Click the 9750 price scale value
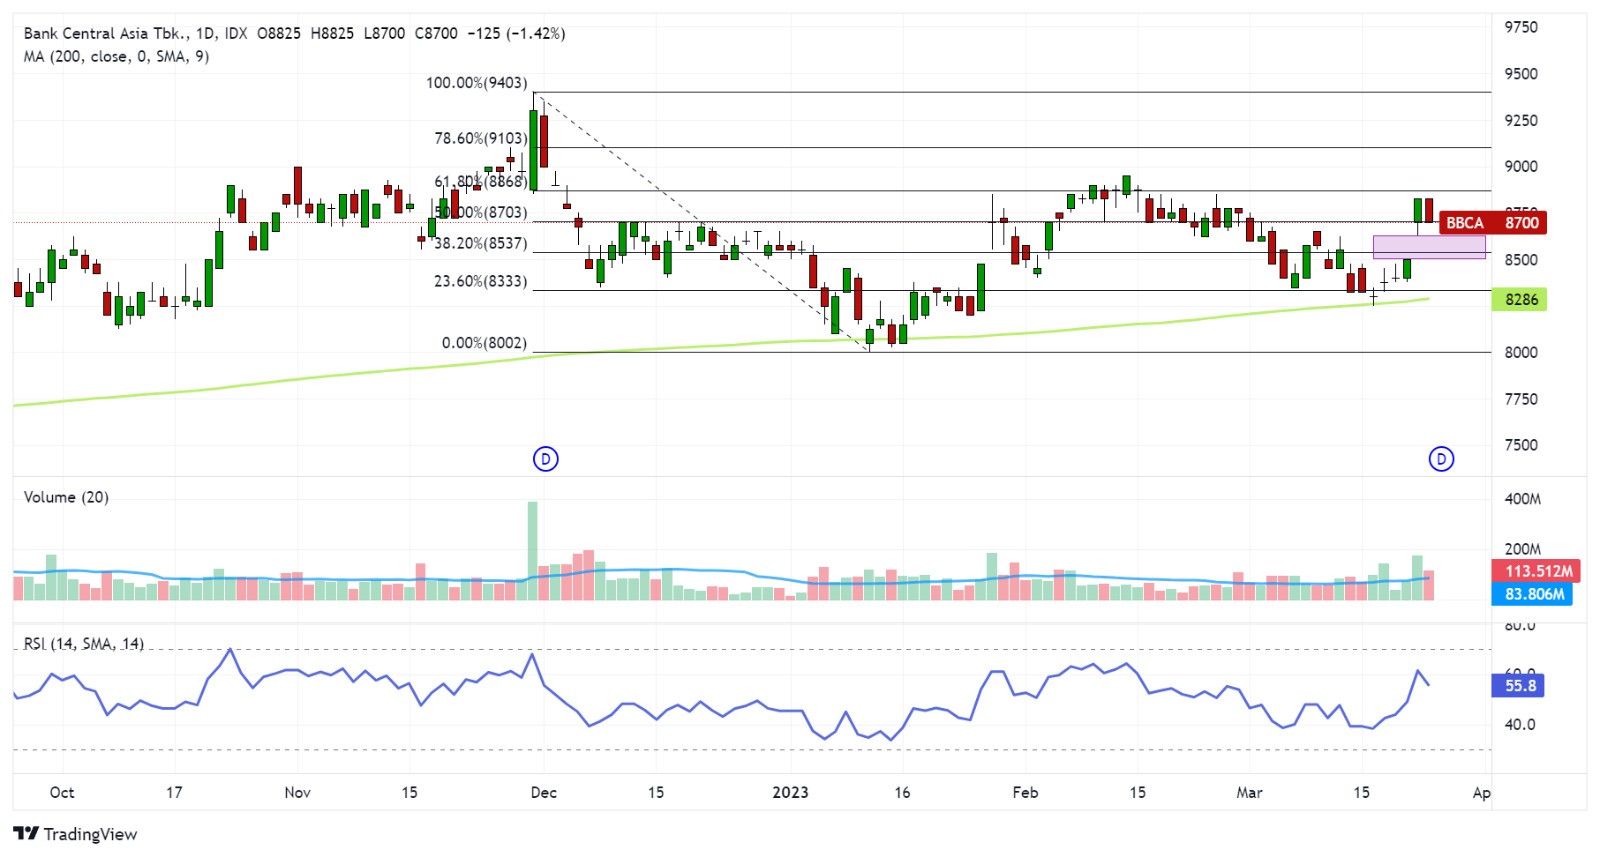Viewport: 1600px width, 857px height. 1521,27
